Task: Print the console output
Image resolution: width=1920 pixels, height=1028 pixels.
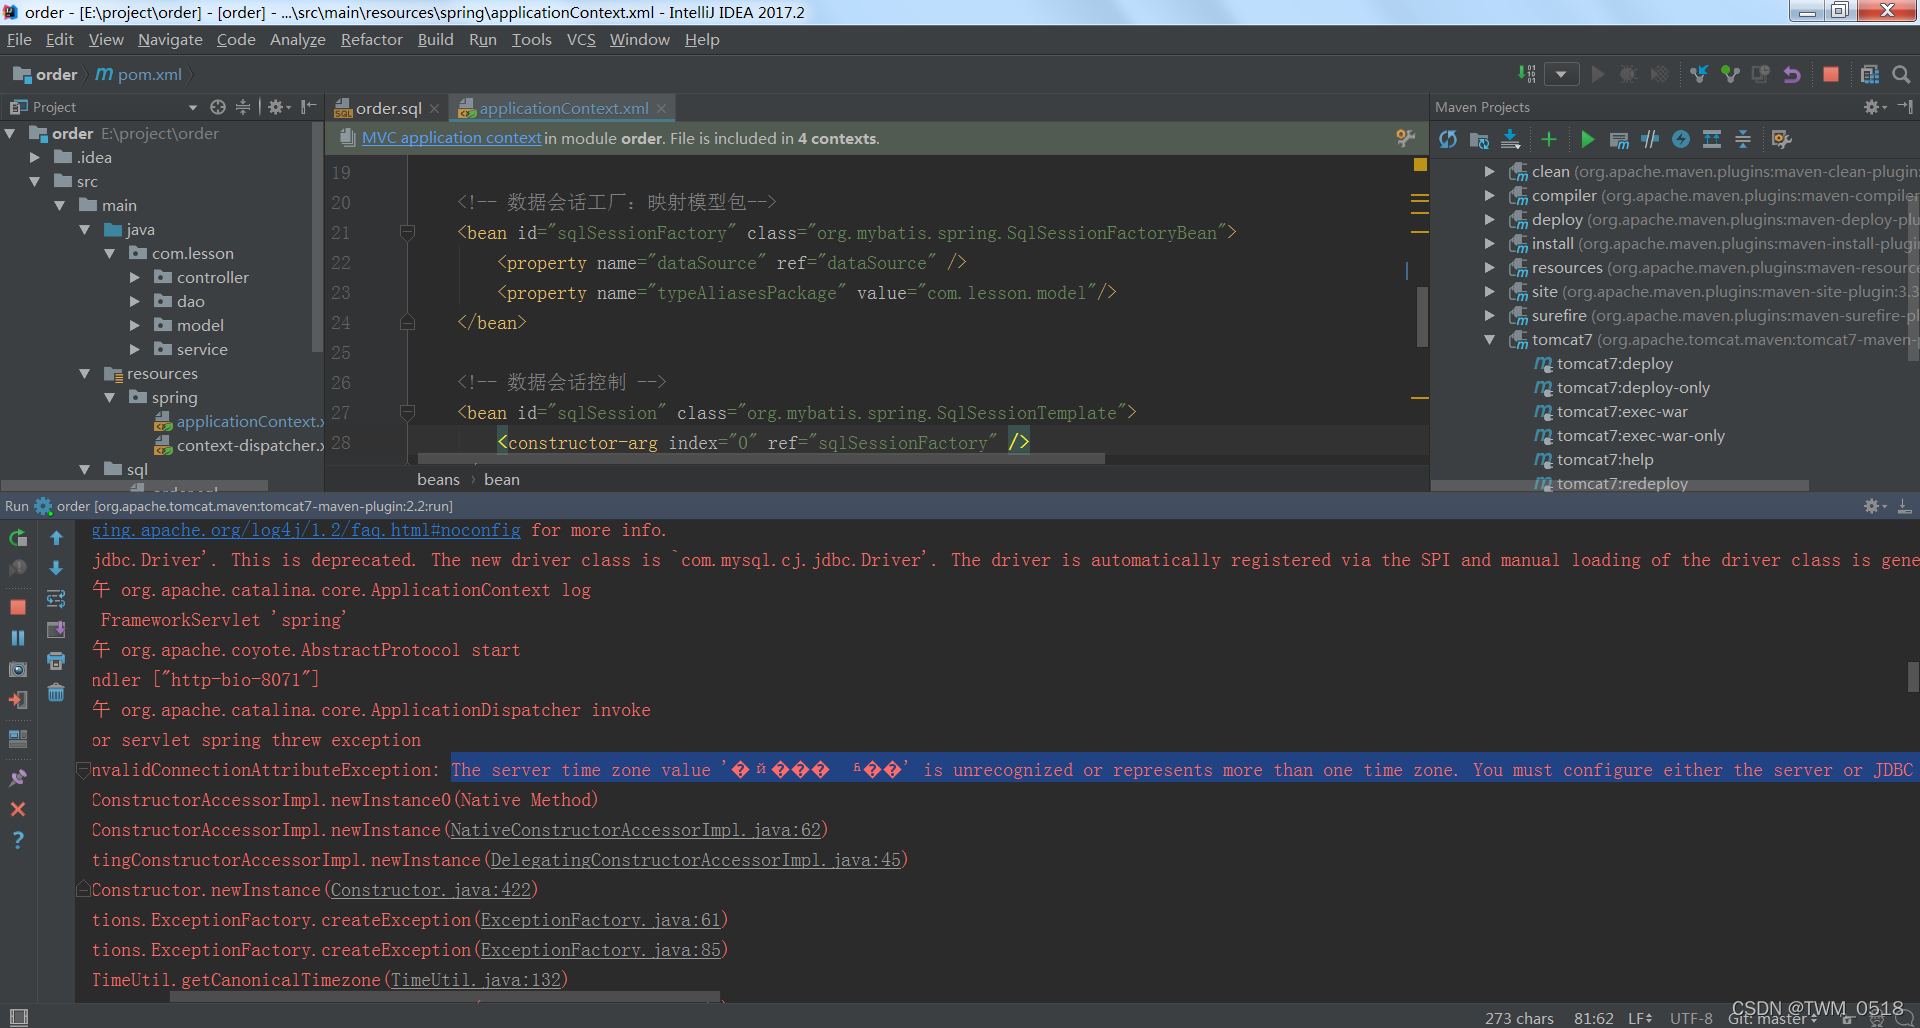Action: (x=56, y=661)
